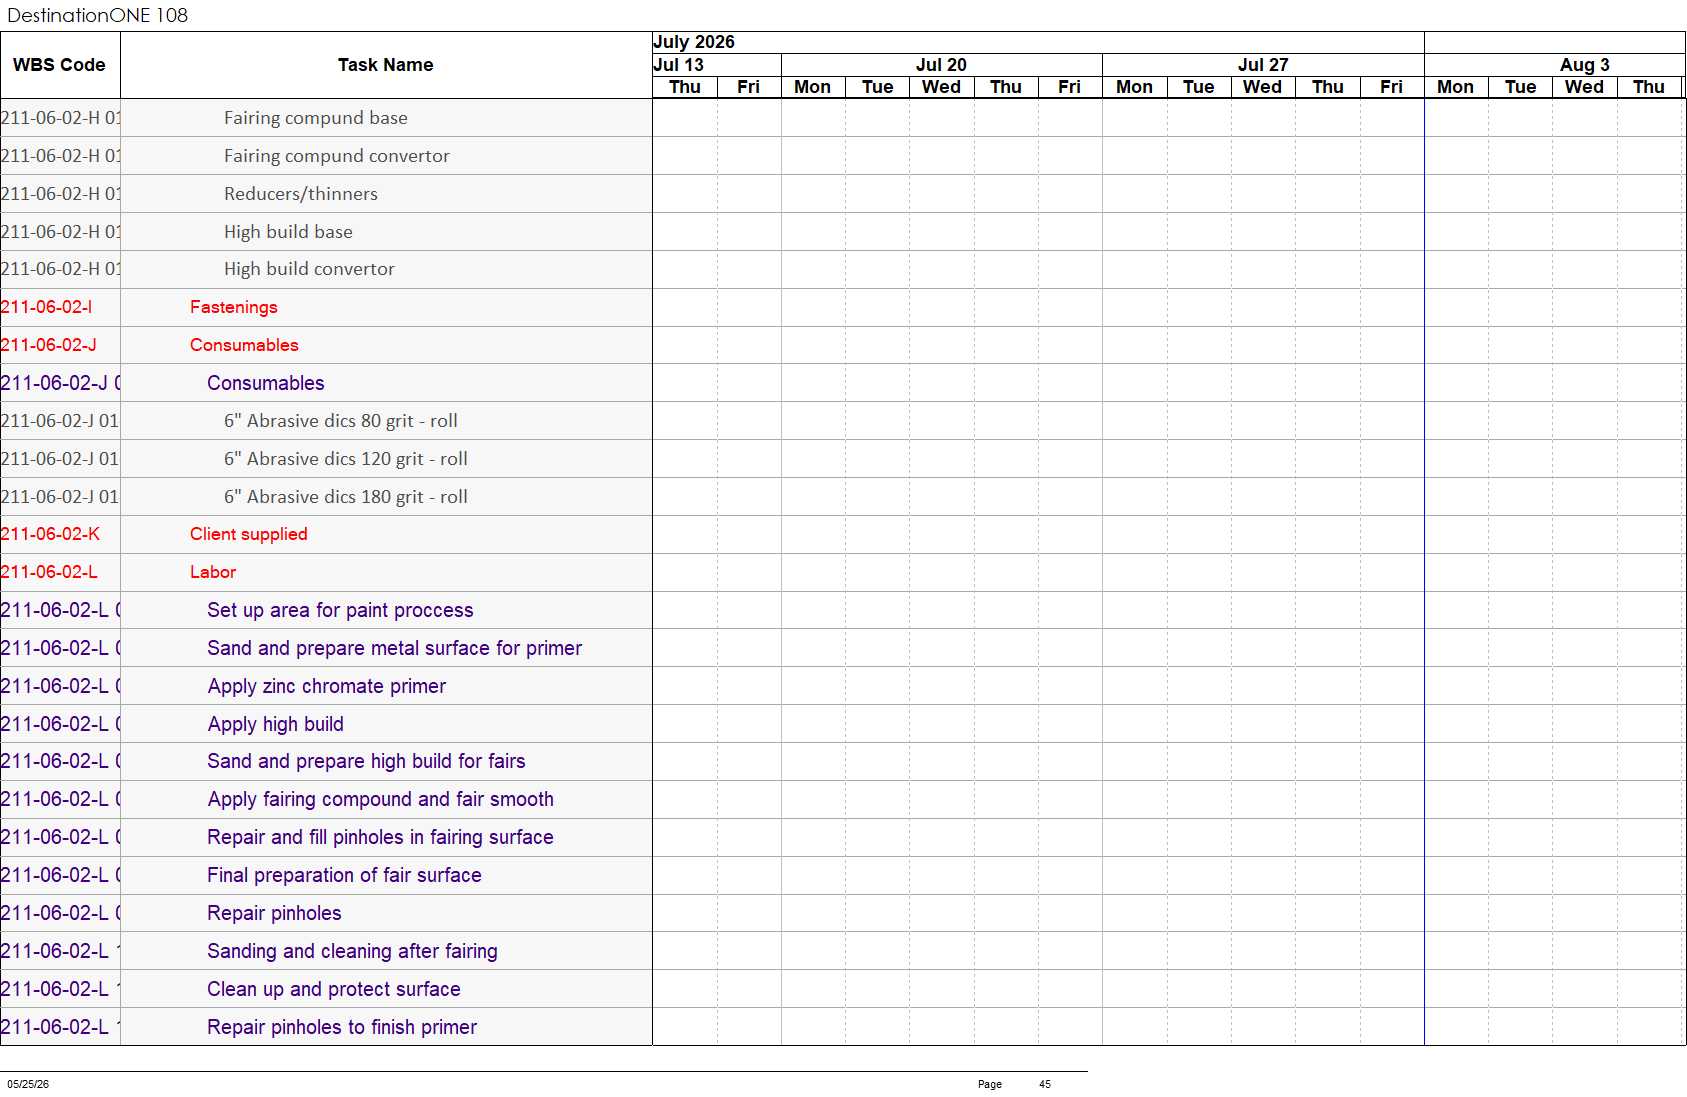Select the Reducers/thinners item
The image size is (1687, 1097).
point(301,194)
